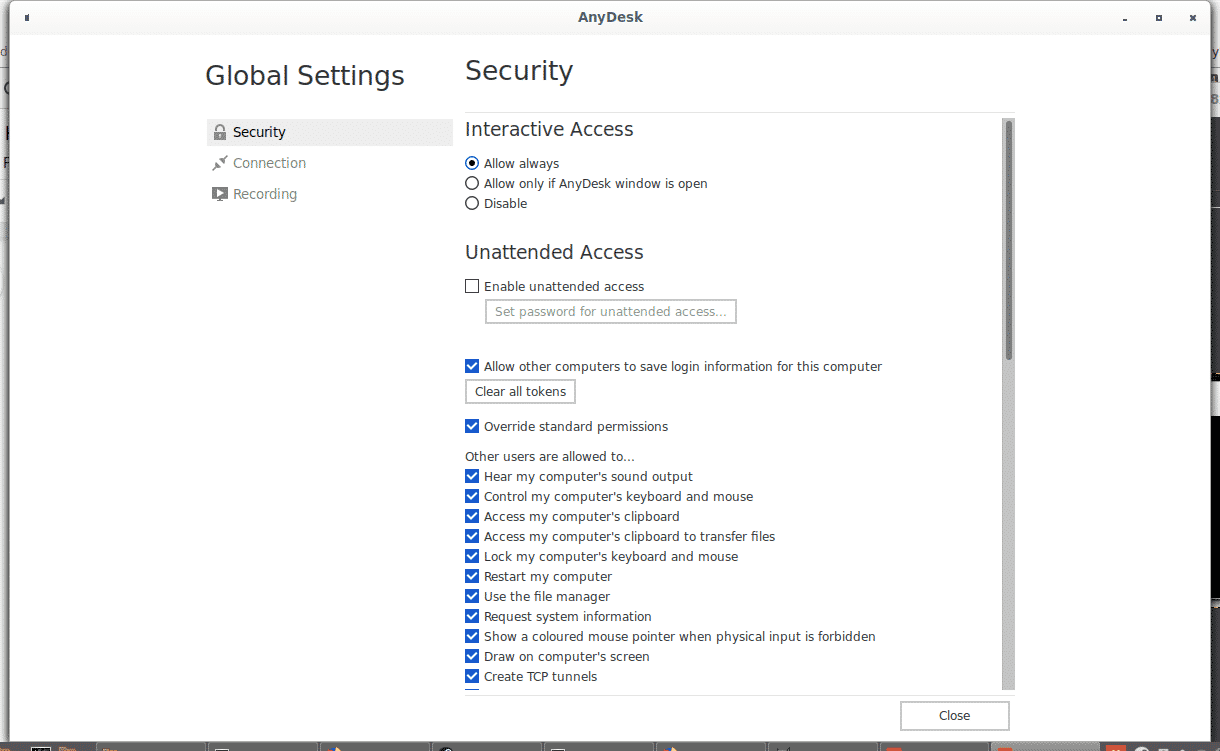This screenshot has width=1220, height=751.
Task: Toggle the plain Access my computer's clipboard option
Action: (472, 516)
